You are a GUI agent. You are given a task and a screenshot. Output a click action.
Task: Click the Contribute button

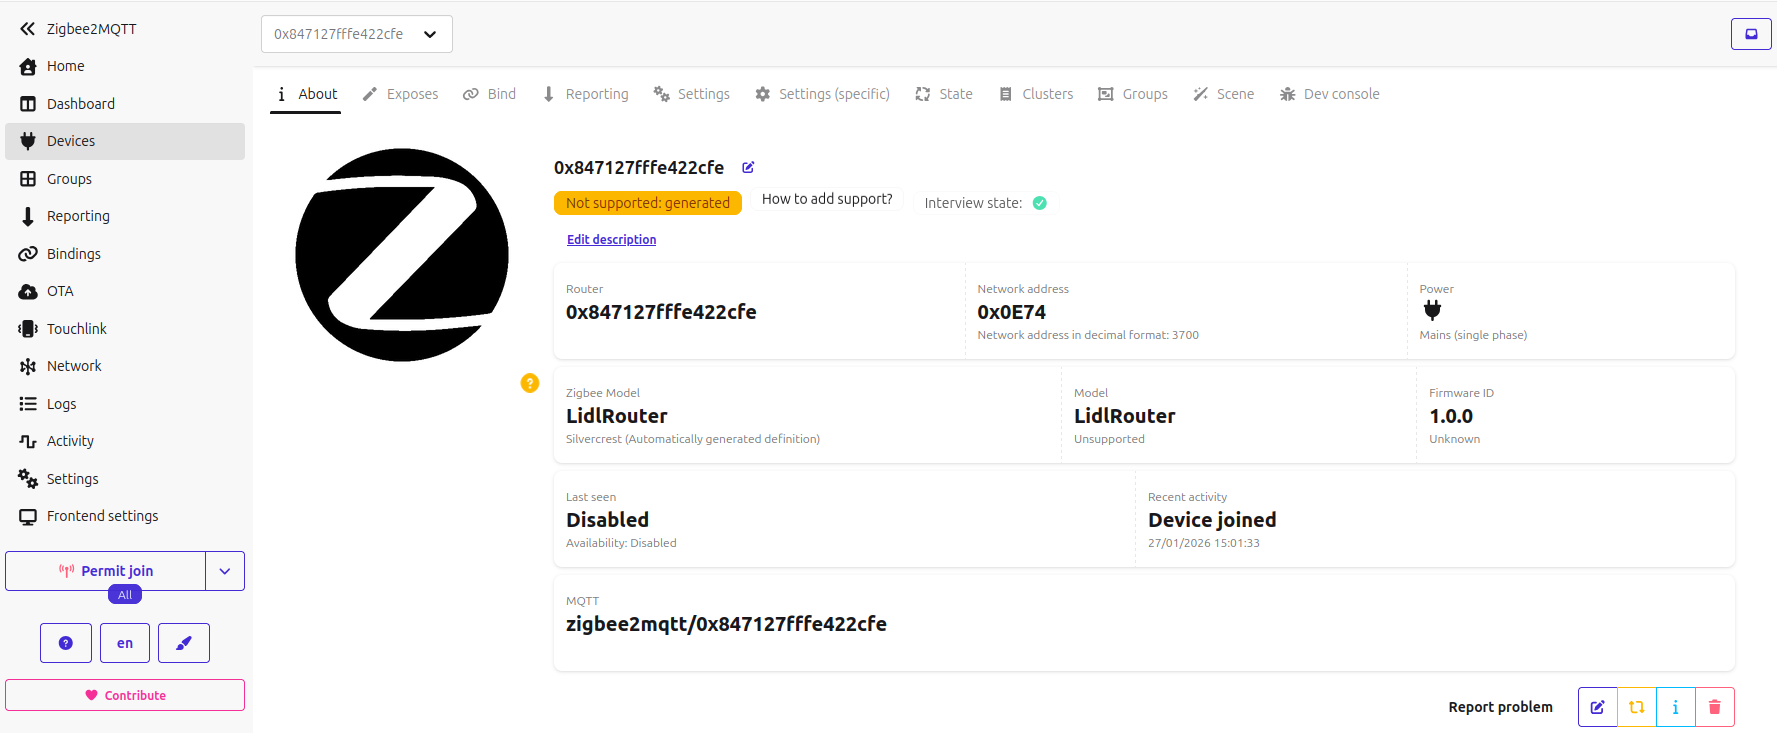coord(125,695)
